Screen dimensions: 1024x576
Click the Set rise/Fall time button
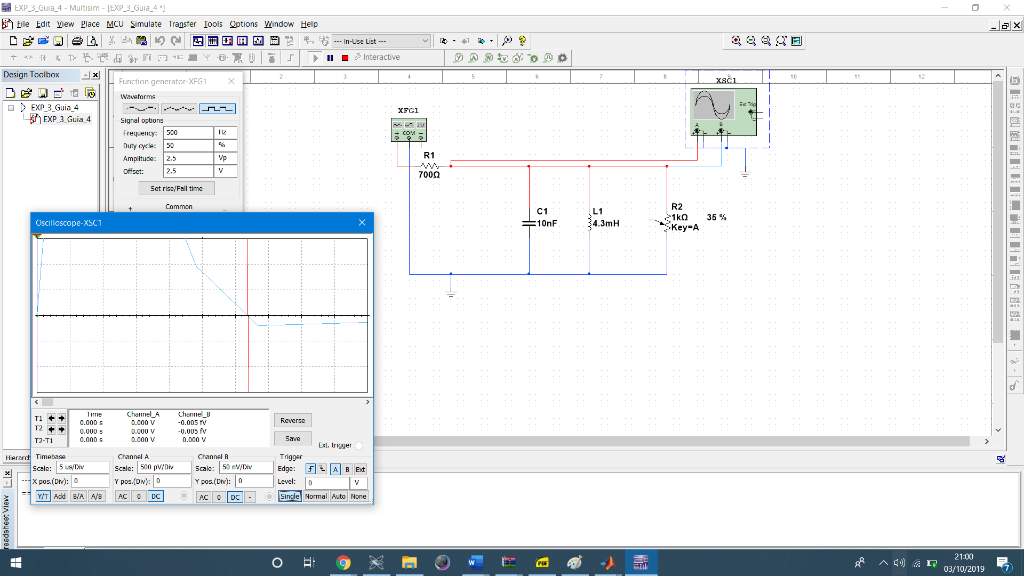tap(177, 188)
